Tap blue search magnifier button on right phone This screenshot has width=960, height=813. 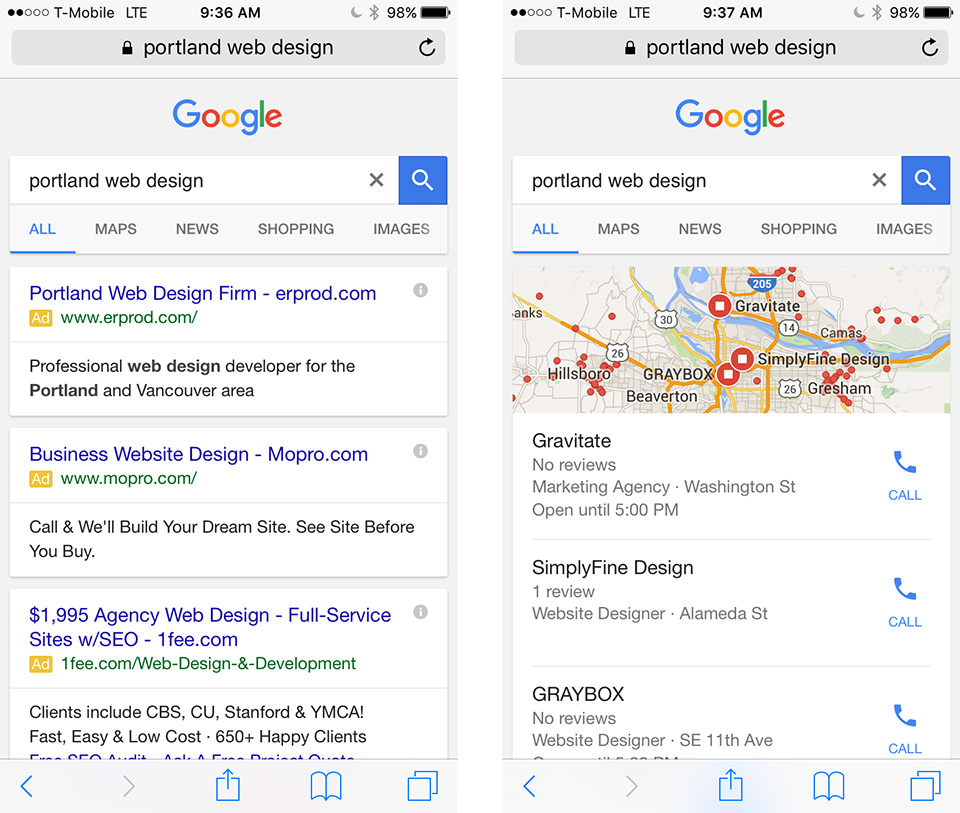click(x=925, y=180)
